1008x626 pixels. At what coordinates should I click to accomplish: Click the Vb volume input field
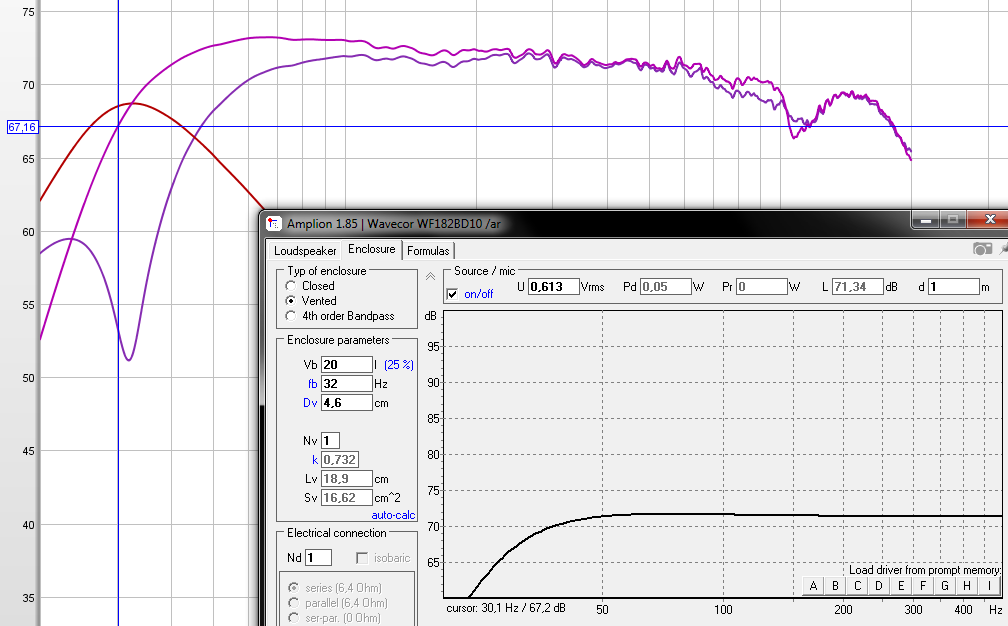click(x=346, y=364)
